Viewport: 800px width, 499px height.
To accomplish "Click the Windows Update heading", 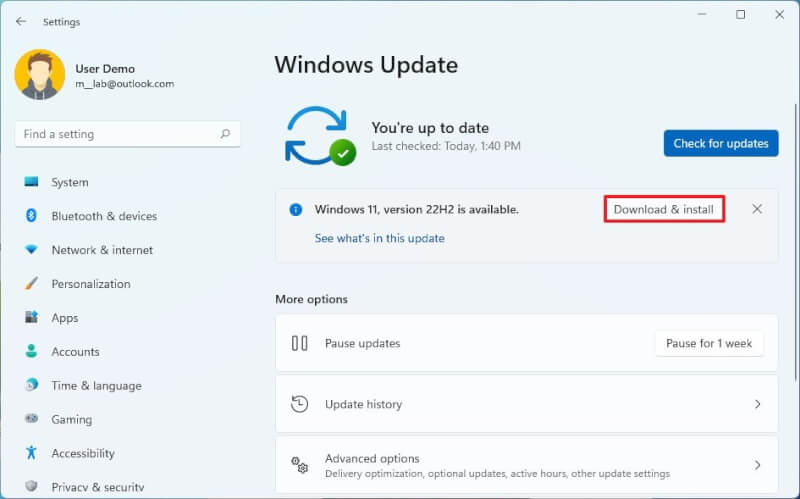I will (x=366, y=65).
